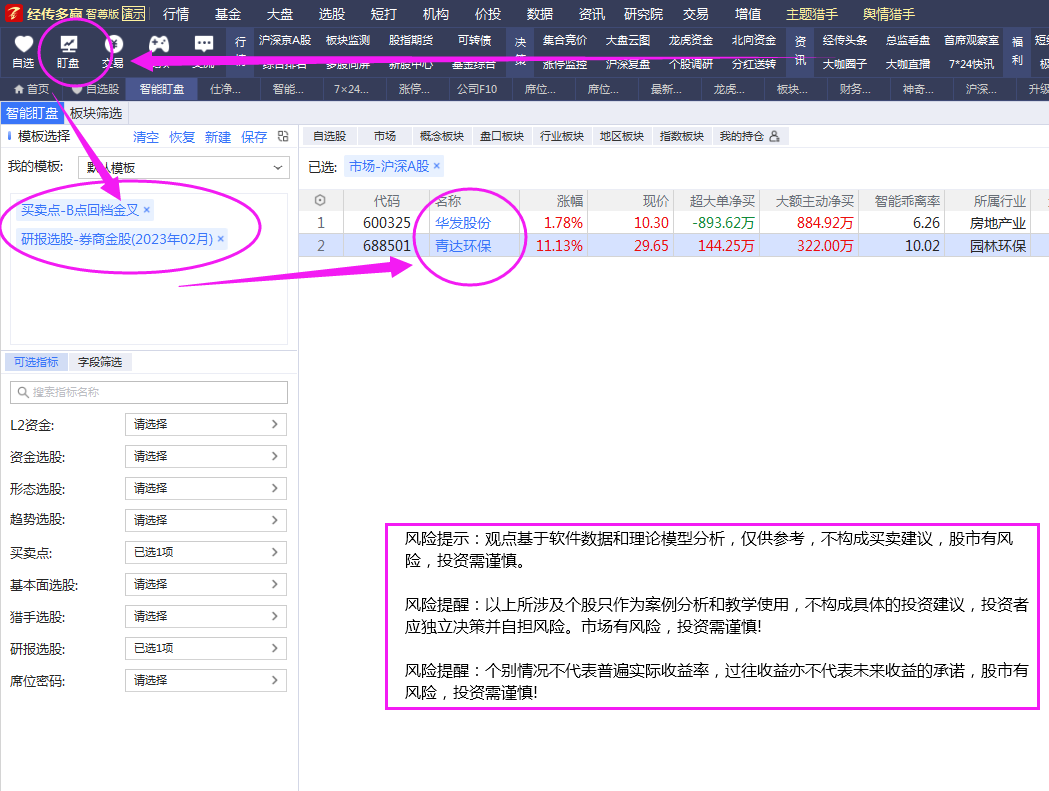Open the speech bubble chat icon
The height and width of the screenshot is (791, 1049).
[203, 44]
